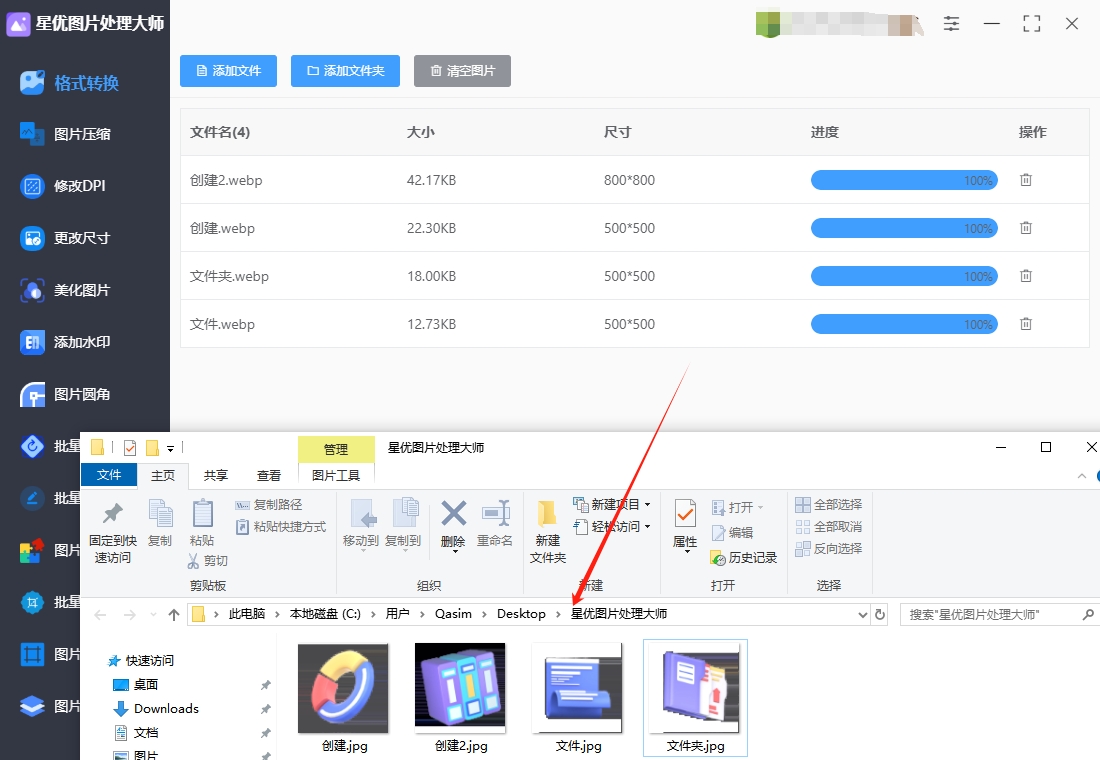
Task: Click the 创建2.webp progress bar
Action: coord(904,180)
